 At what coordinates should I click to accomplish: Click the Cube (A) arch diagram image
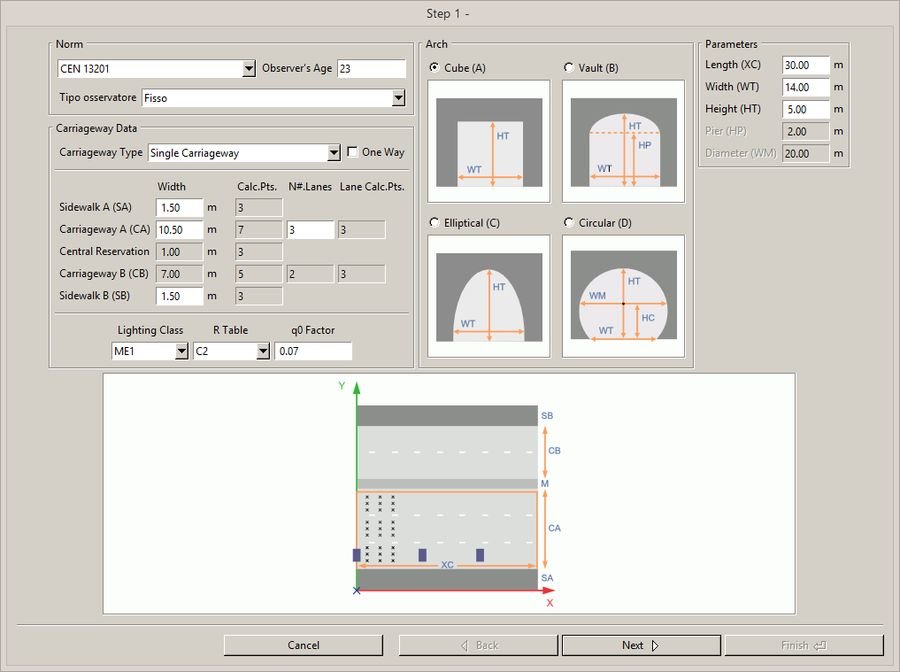(488, 142)
